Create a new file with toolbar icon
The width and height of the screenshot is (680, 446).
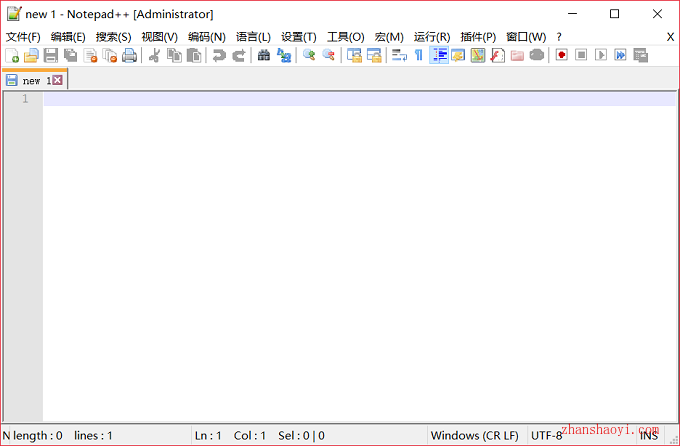pos(12,56)
